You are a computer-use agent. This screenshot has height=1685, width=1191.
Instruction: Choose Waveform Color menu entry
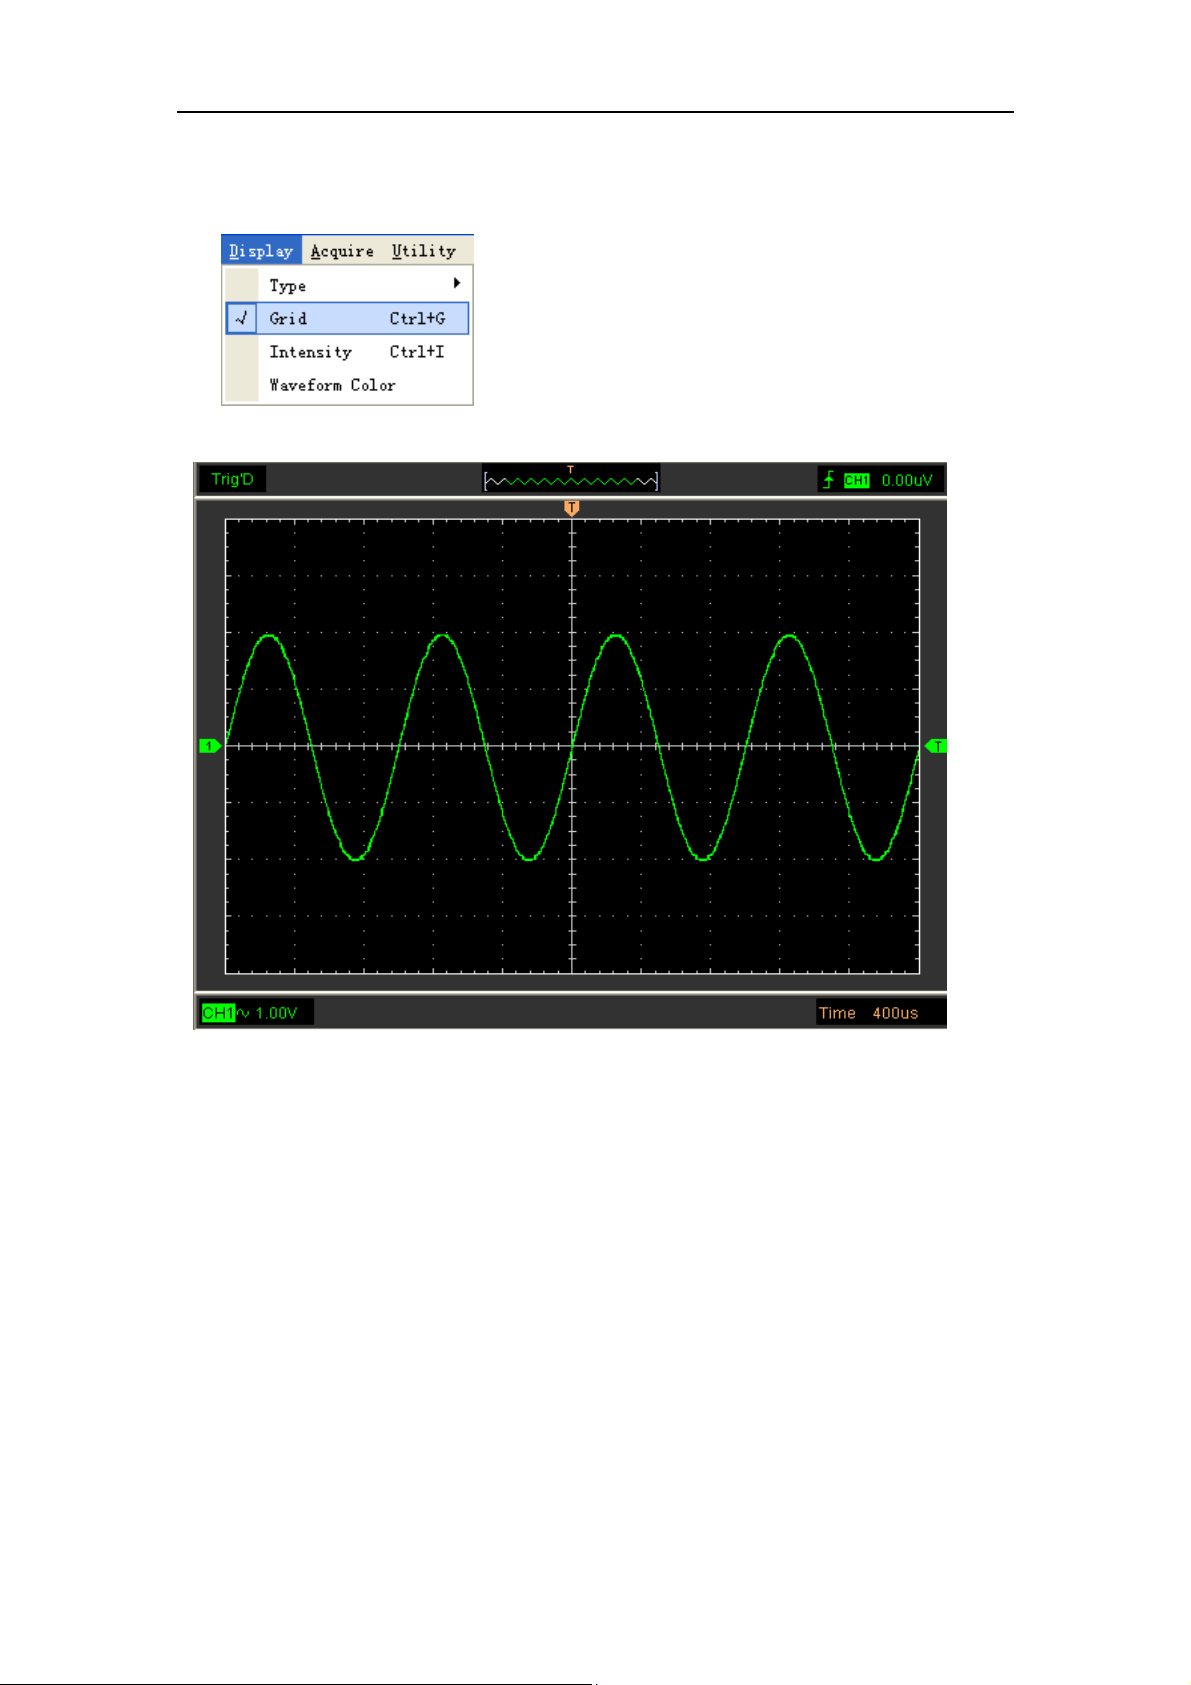pos(347,385)
